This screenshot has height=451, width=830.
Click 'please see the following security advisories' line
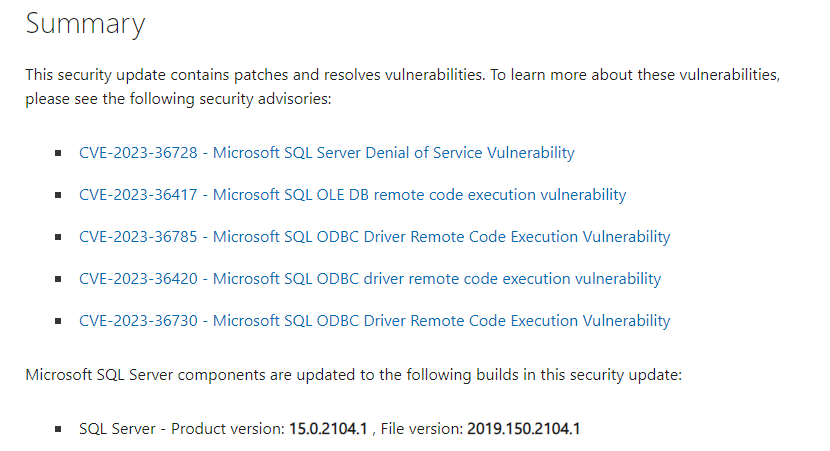pos(178,99)
